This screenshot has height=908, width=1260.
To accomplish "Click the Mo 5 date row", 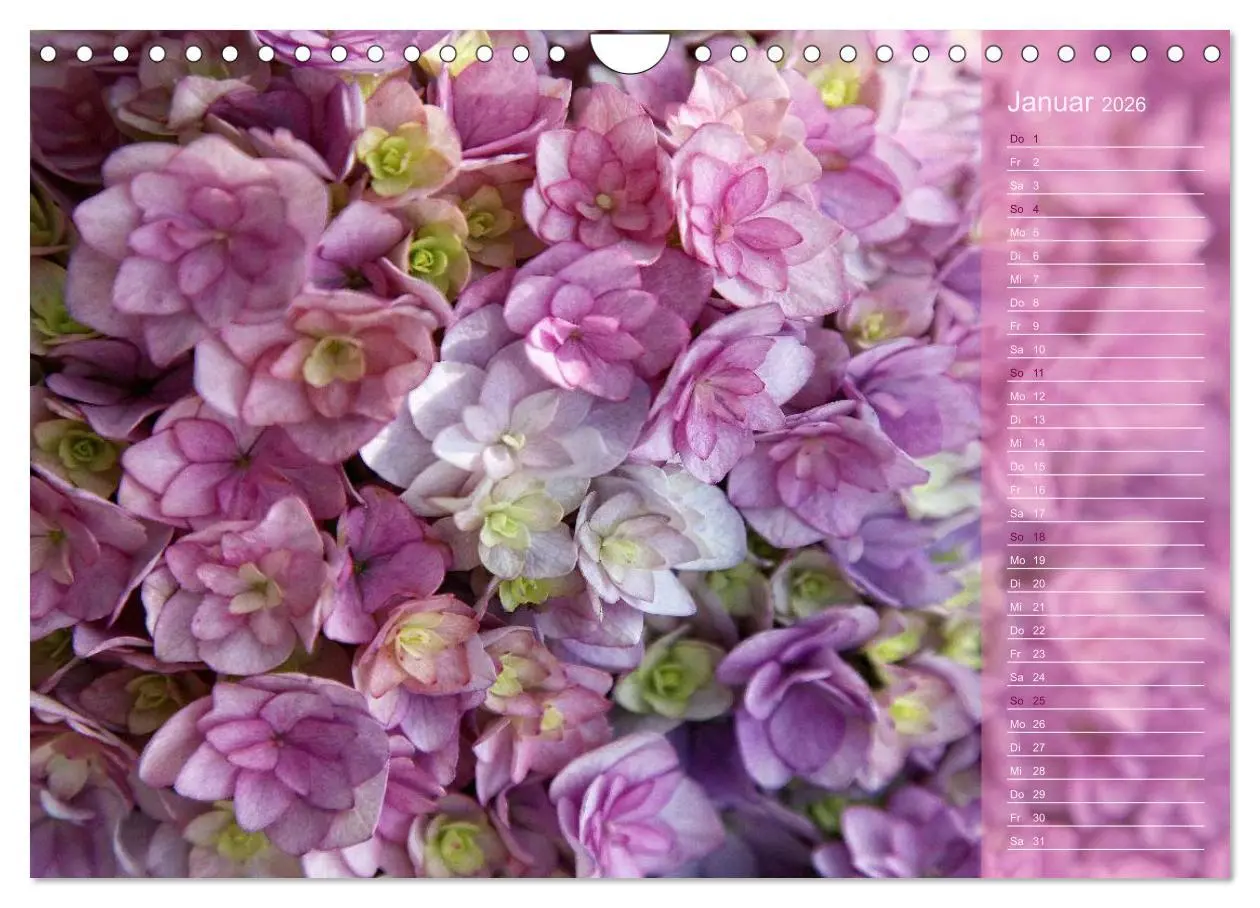I will 1025,232.
